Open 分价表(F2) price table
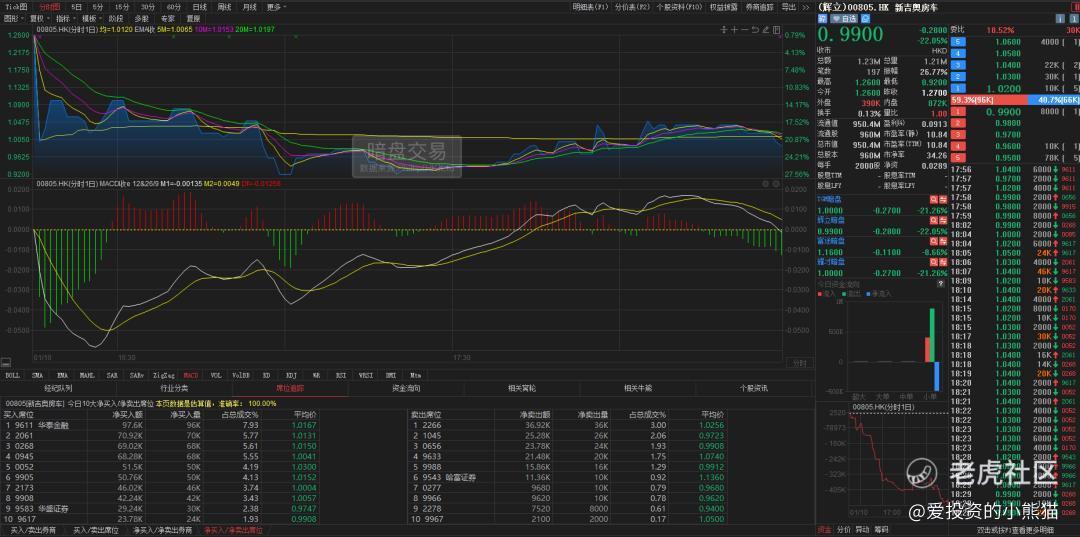This screenshot has height=537, width=1080. pos(632,6)
